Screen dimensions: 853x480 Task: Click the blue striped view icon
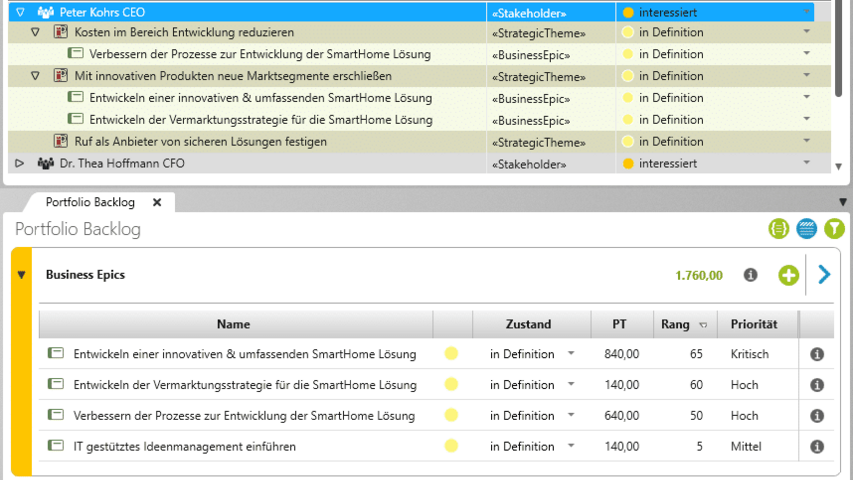click(x=806, y=229)
